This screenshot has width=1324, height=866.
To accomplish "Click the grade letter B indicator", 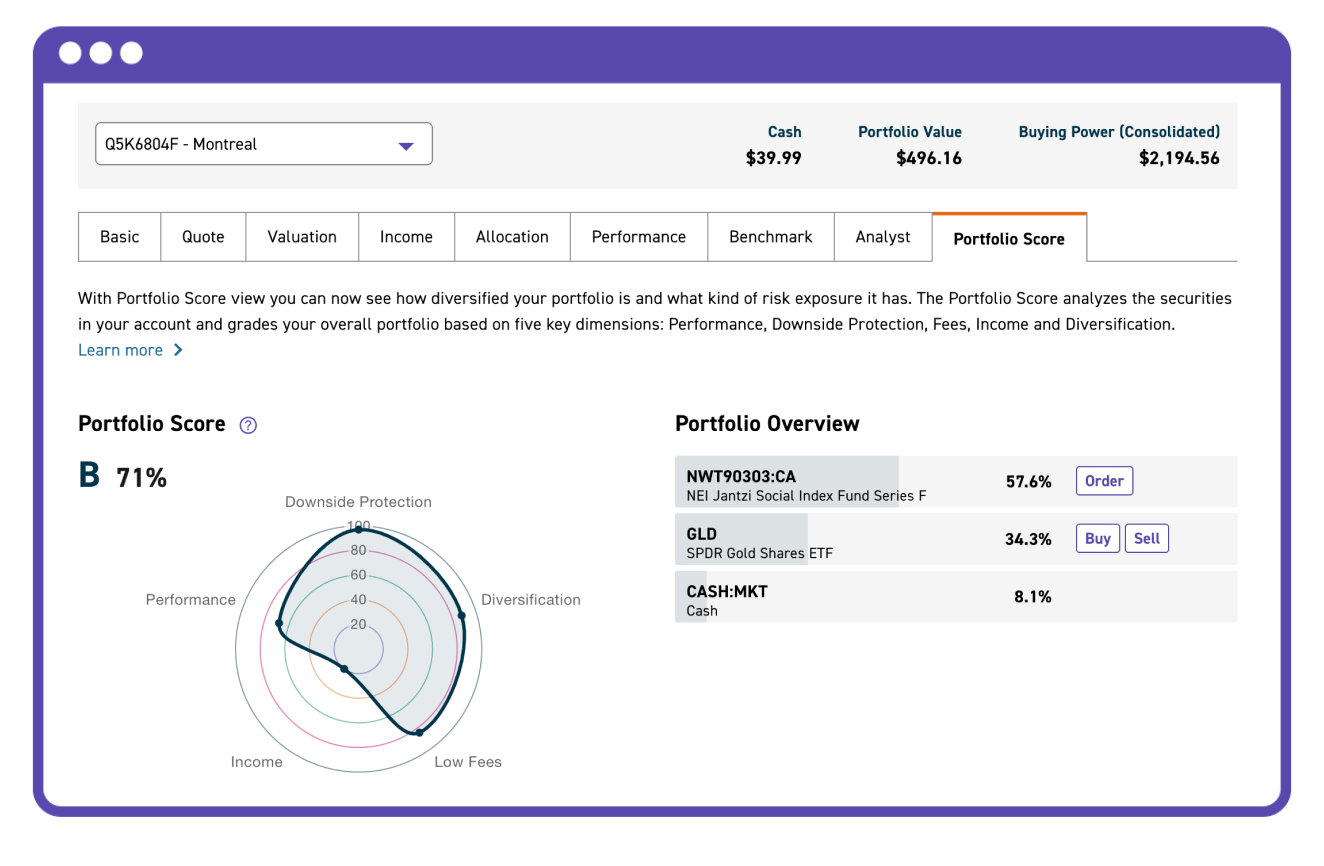I will coord(89,475).
